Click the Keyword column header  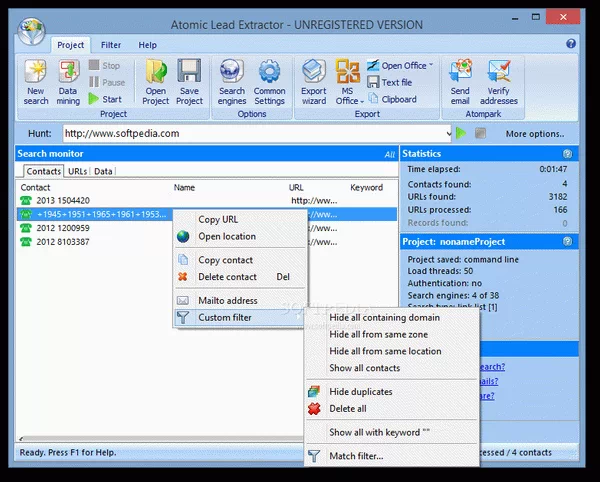coord(366,187)
